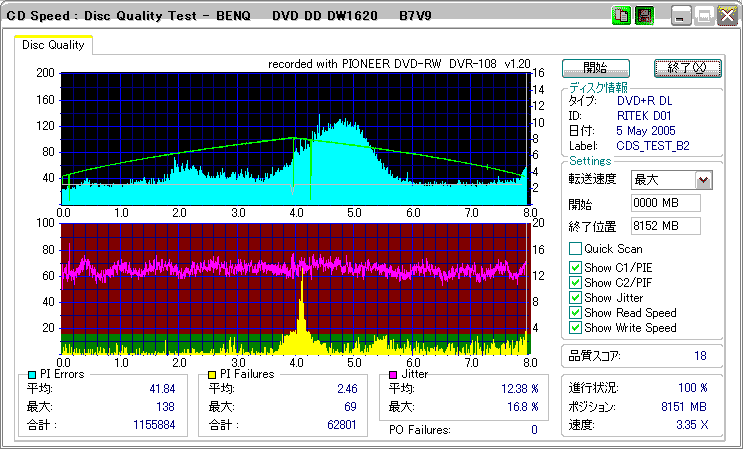743x449 pixels.
Task: Click the yellow PI Failures color swatch
Action: pos(213,374)
